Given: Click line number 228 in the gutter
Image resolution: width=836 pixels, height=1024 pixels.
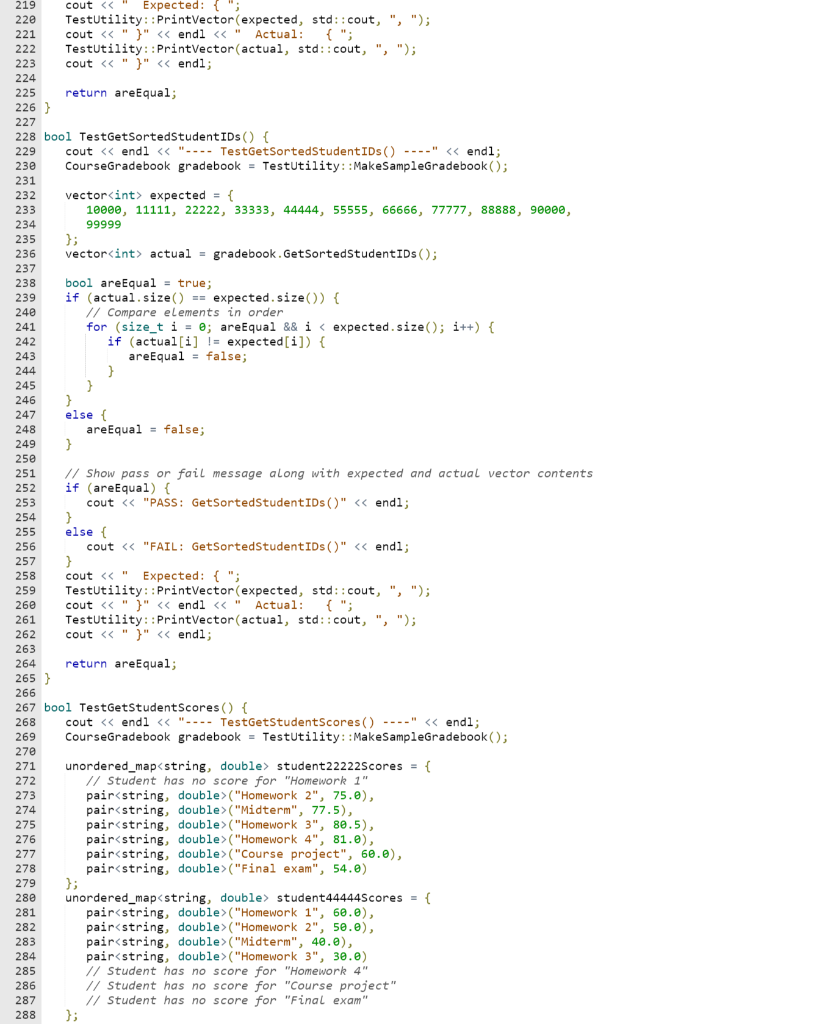Looking at the screenshot, I should 28,136.
